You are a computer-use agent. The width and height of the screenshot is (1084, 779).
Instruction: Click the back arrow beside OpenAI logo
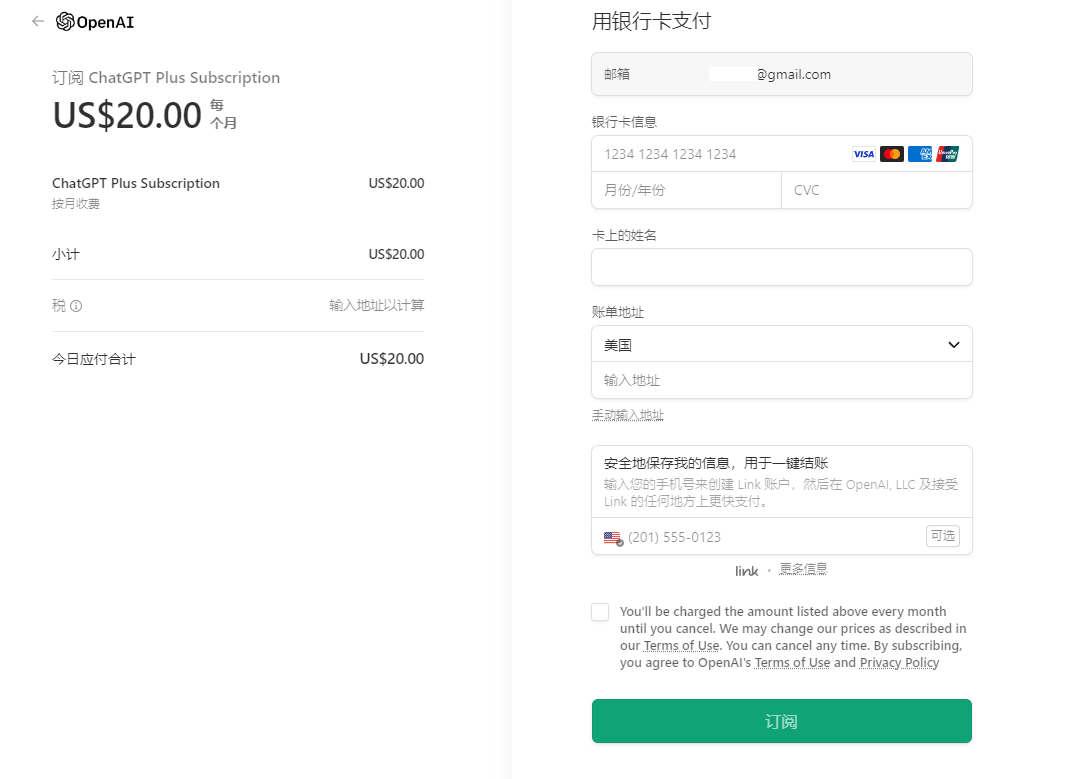pyautogui.click(x=38, y=21)
